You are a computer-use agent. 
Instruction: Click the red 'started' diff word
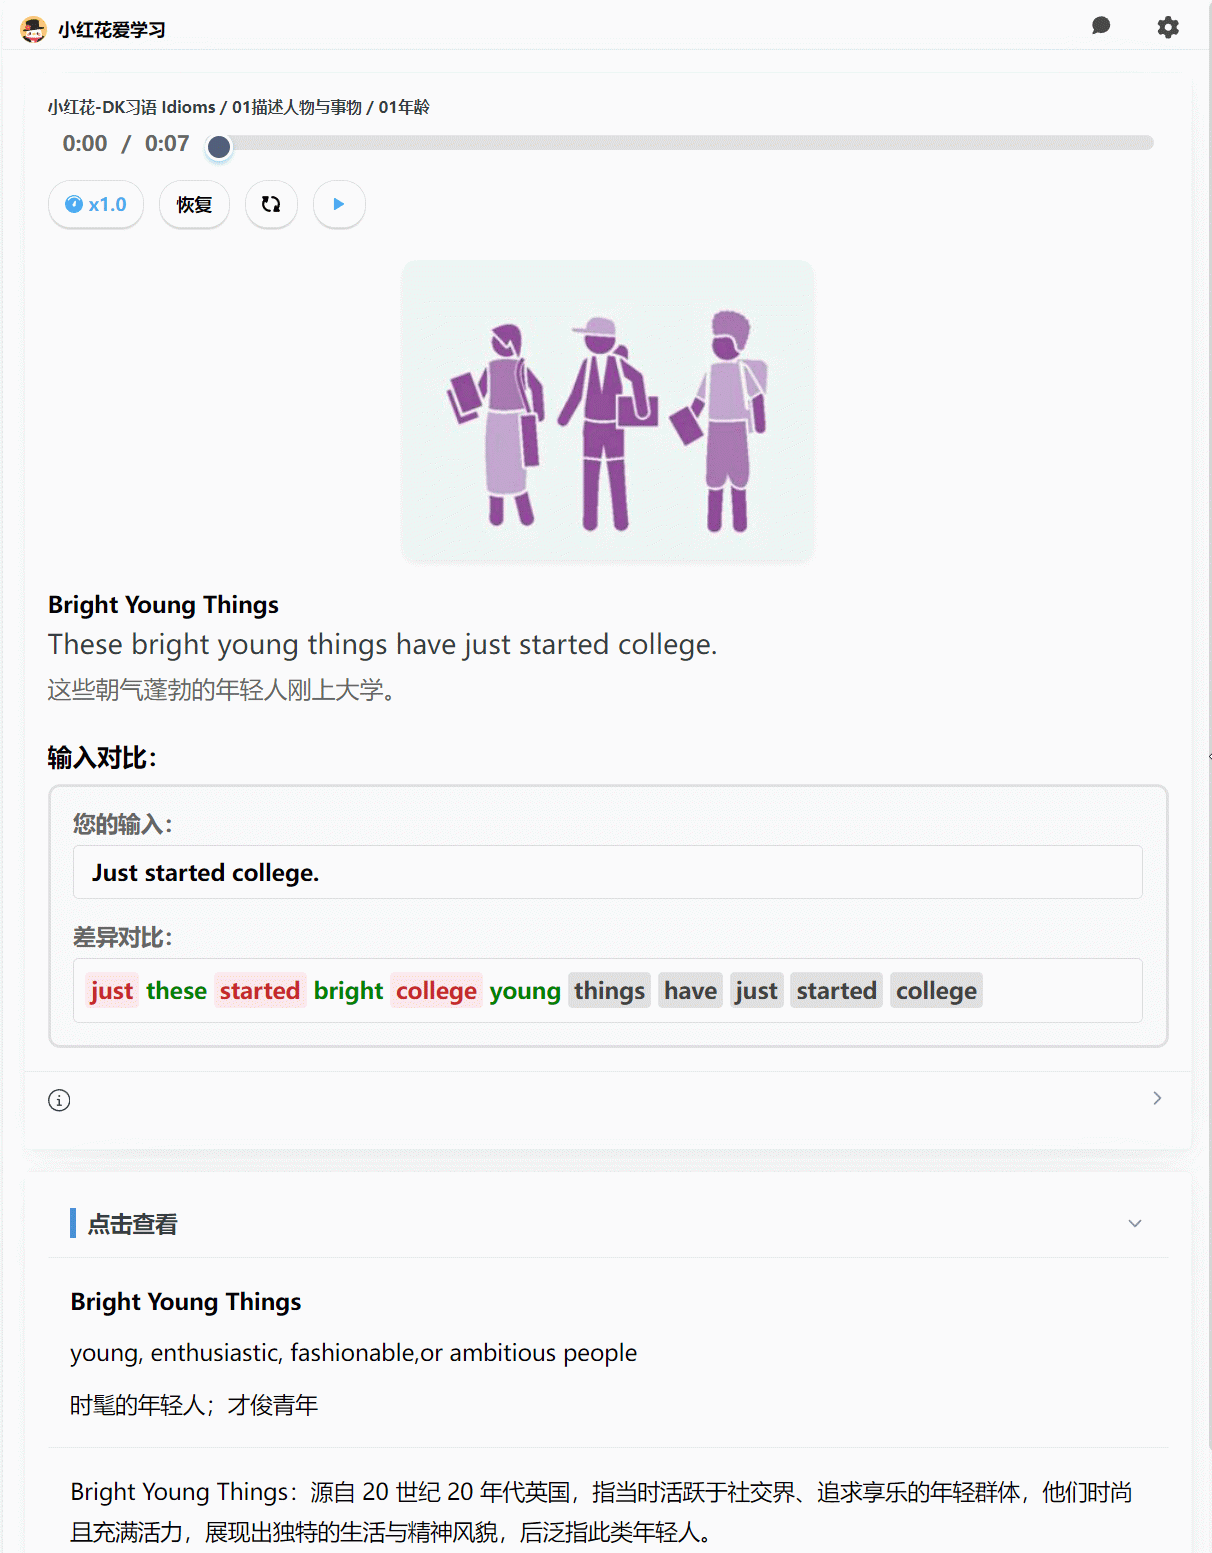(x=260, y=990)
